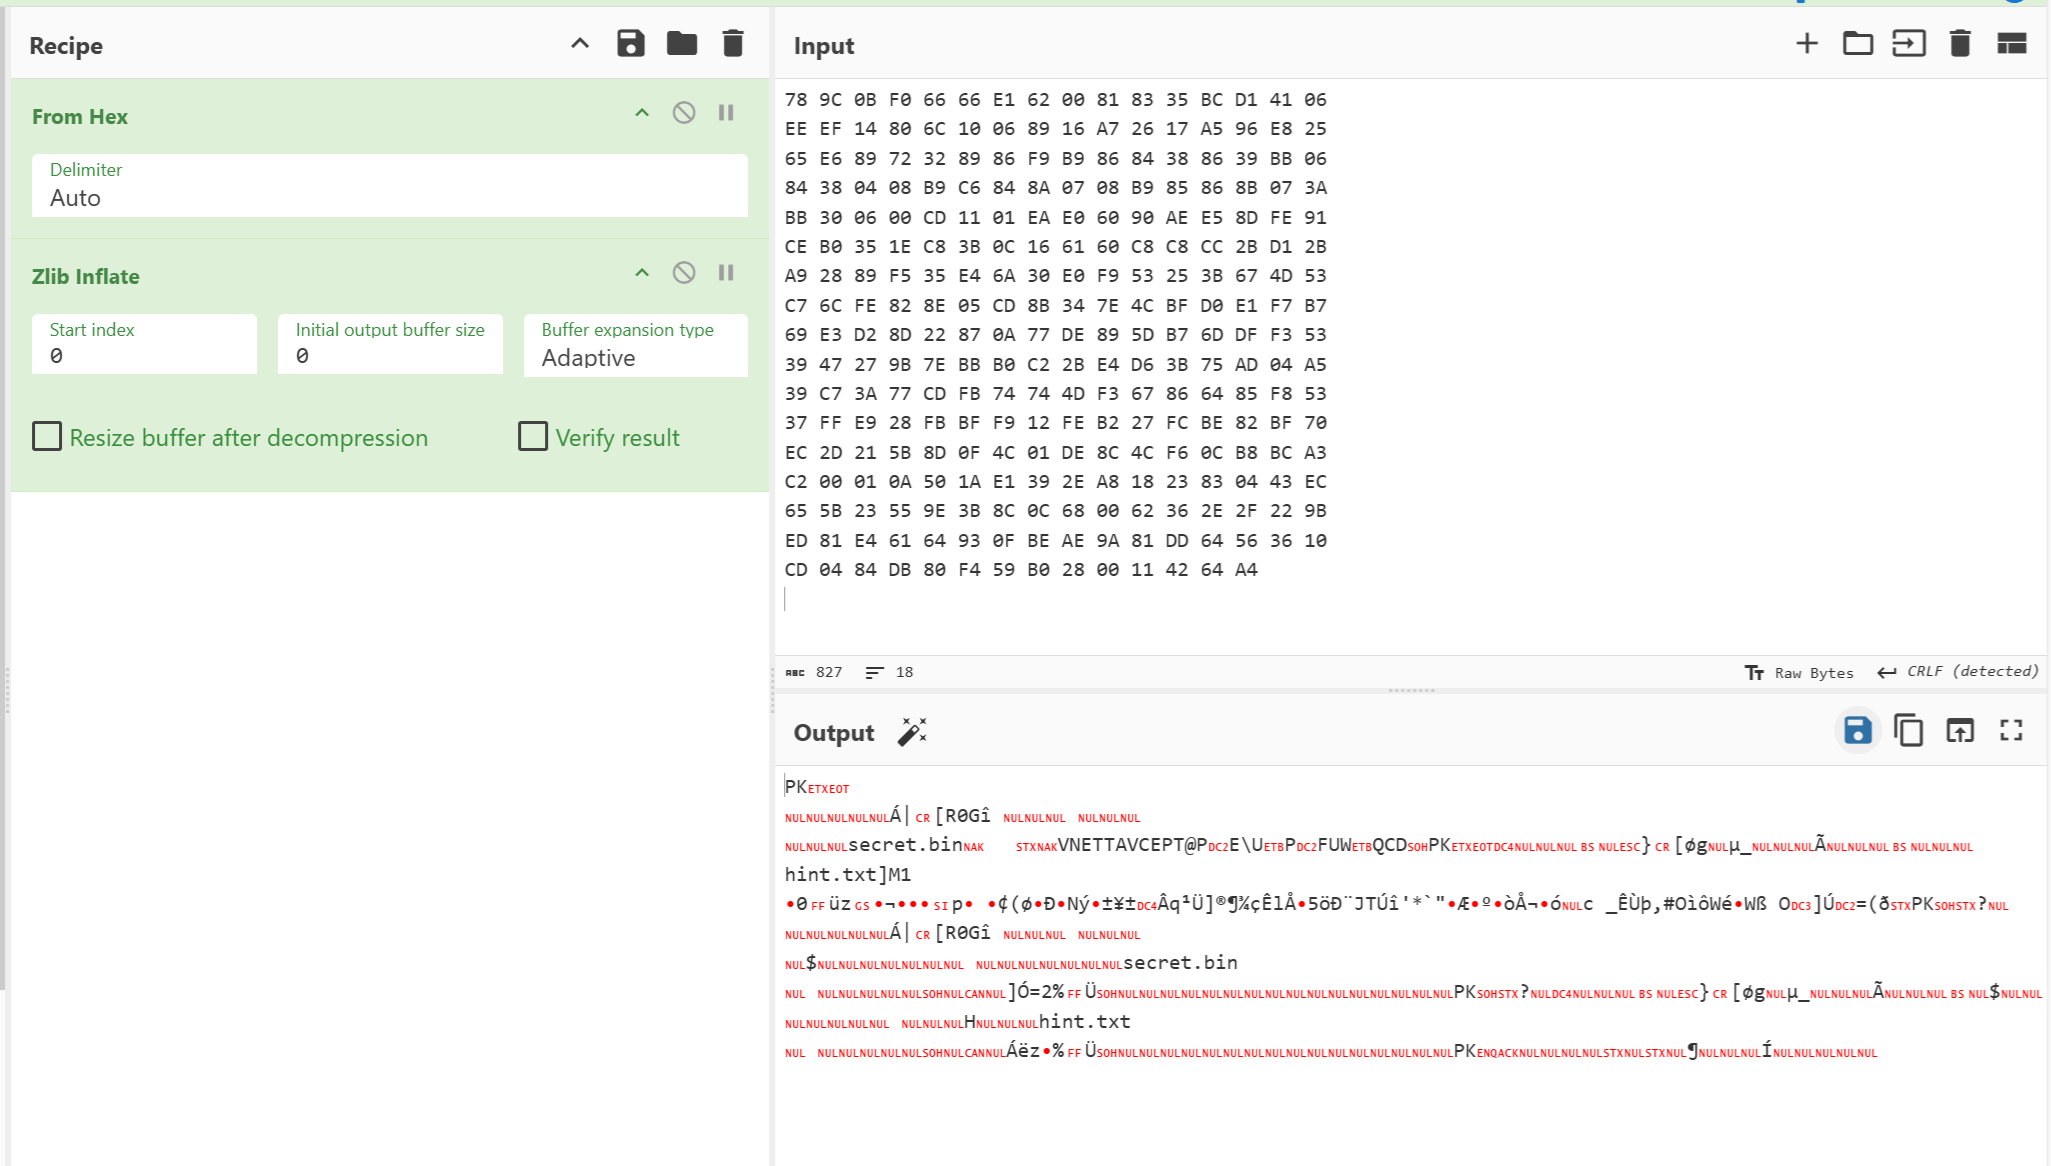
Task: Enable Resize buffer after decompression
Action: 47,437
